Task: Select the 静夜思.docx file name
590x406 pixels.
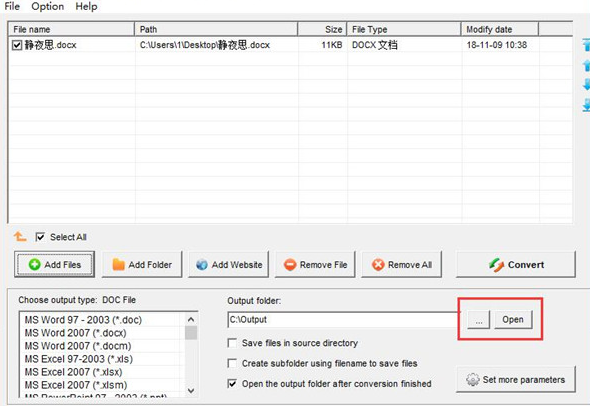Action: [x=51, y=45]
